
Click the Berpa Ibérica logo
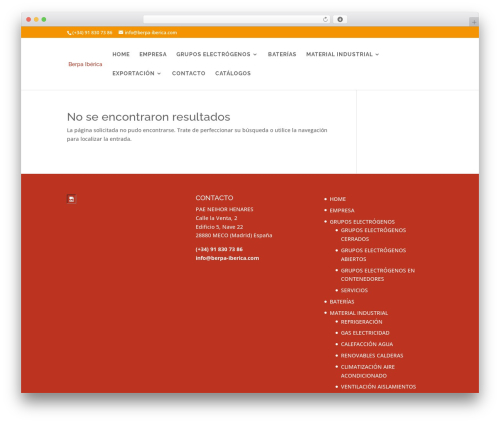(x=85, y=64)
